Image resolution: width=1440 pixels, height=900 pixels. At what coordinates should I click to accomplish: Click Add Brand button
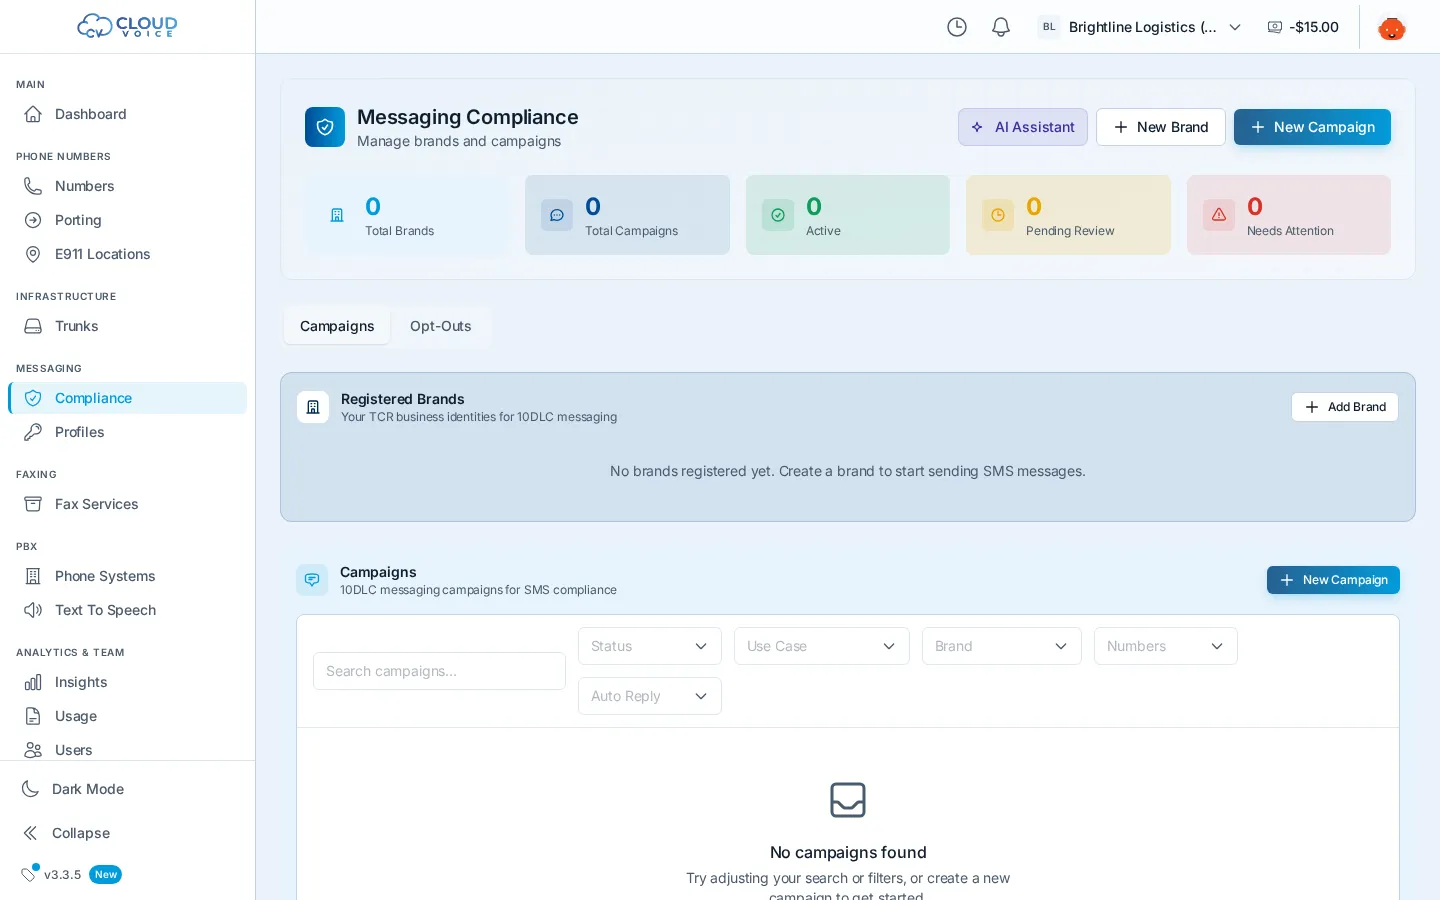pos(1345,407)
